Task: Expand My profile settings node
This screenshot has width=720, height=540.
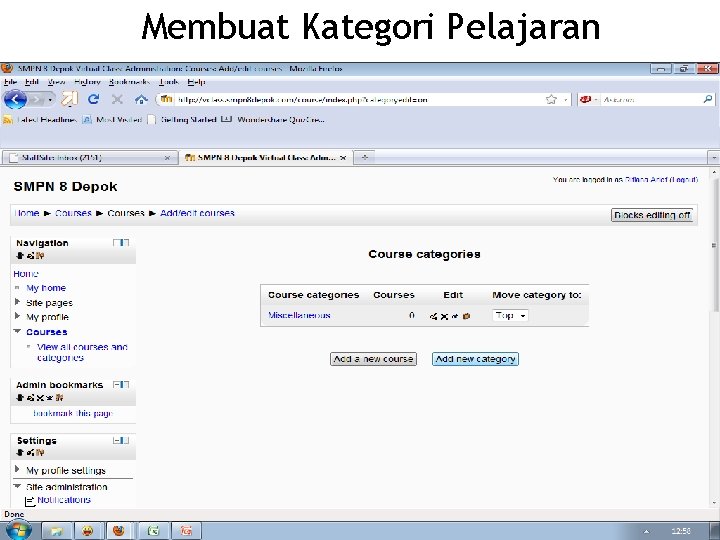Action: [17, 469]
